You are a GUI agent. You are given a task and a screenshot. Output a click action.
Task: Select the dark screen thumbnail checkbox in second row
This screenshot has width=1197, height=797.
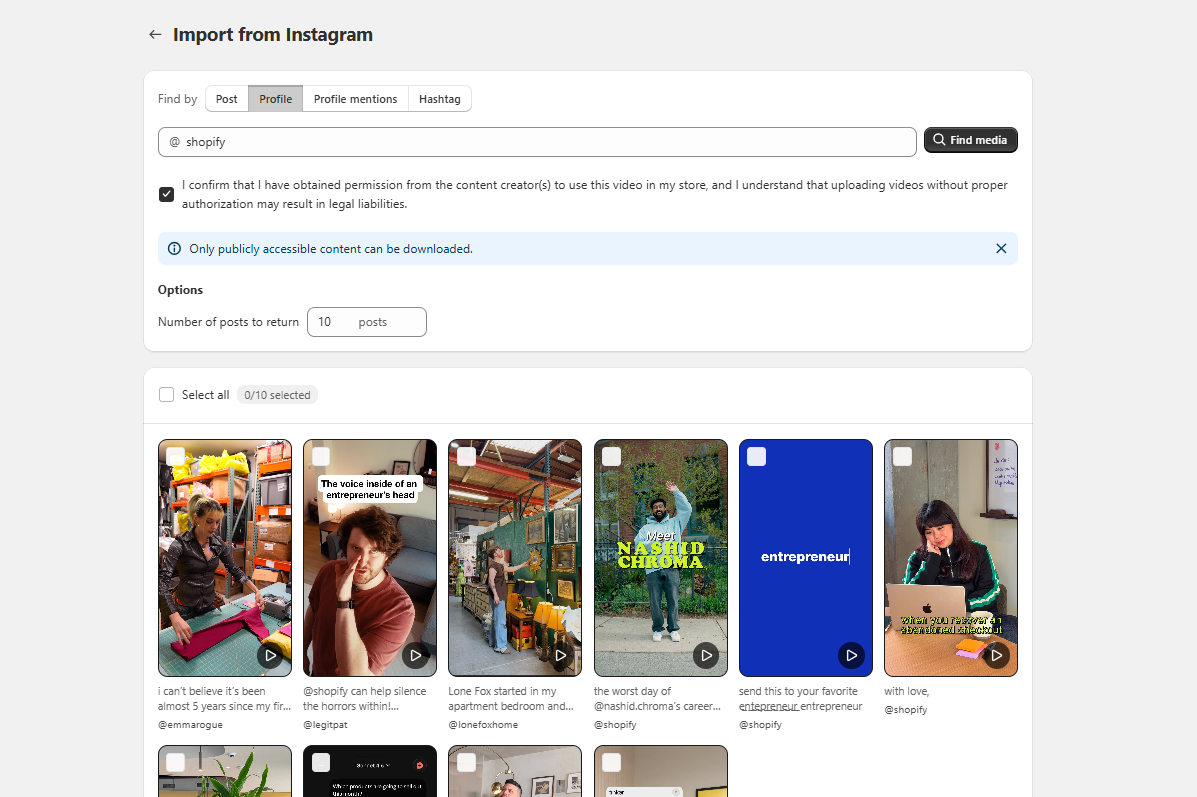pyautogui.click(x=321, y=763)
